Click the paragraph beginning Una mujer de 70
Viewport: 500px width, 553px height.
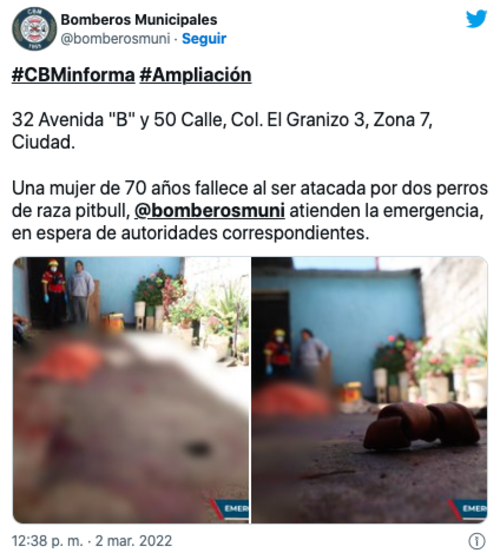[x=250, y=211]
